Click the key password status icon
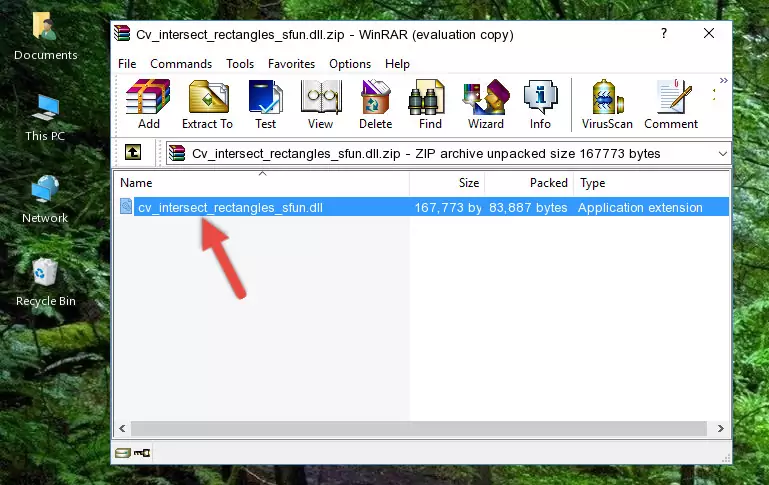Image resolution: width=769 pixels, height=485 pixels. 142,453
